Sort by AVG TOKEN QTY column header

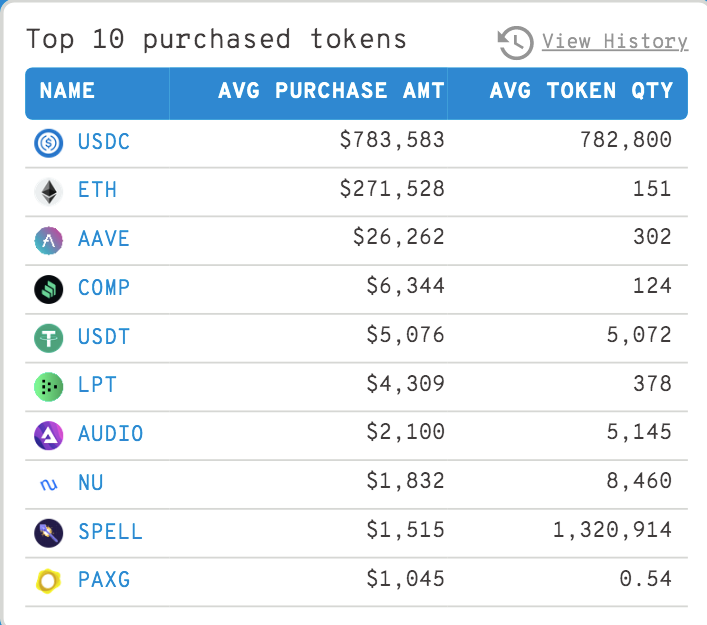[x=568, y=93]
